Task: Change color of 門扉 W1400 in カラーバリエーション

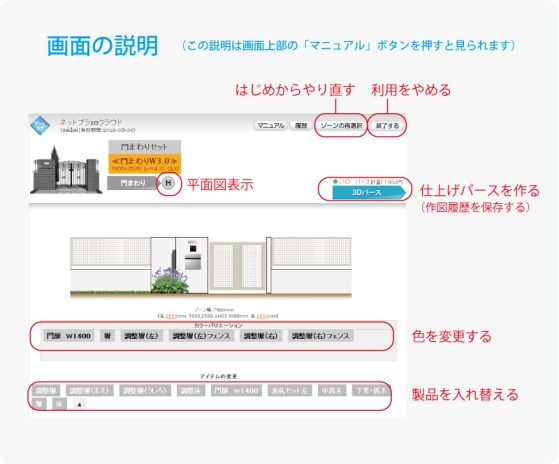Action: click(68, 336)
